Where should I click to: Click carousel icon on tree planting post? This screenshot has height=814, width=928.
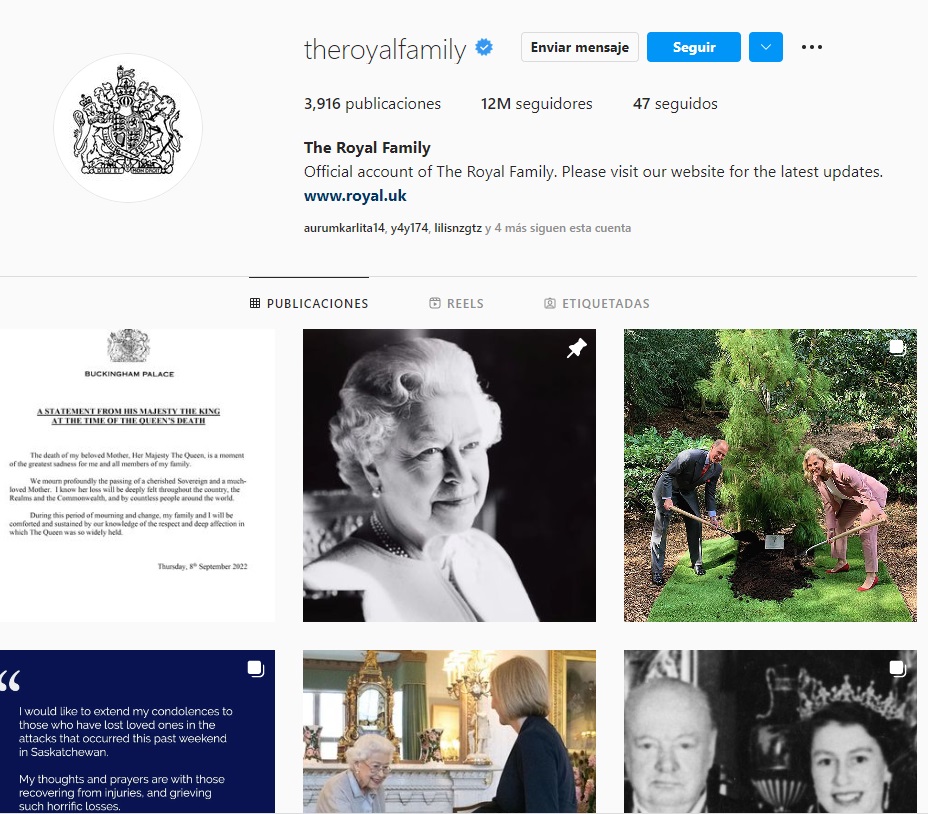[x=897, y=348]
